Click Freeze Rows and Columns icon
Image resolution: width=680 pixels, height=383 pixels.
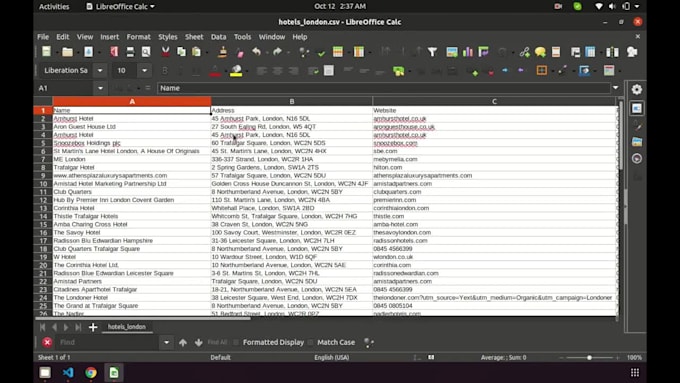[x=590, y=52]
